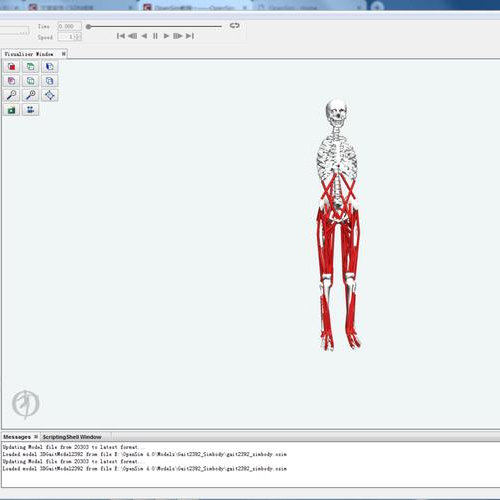500x500 pixels.
Task: Click the Speed field spinner arrows
Action: click(78, 37)
